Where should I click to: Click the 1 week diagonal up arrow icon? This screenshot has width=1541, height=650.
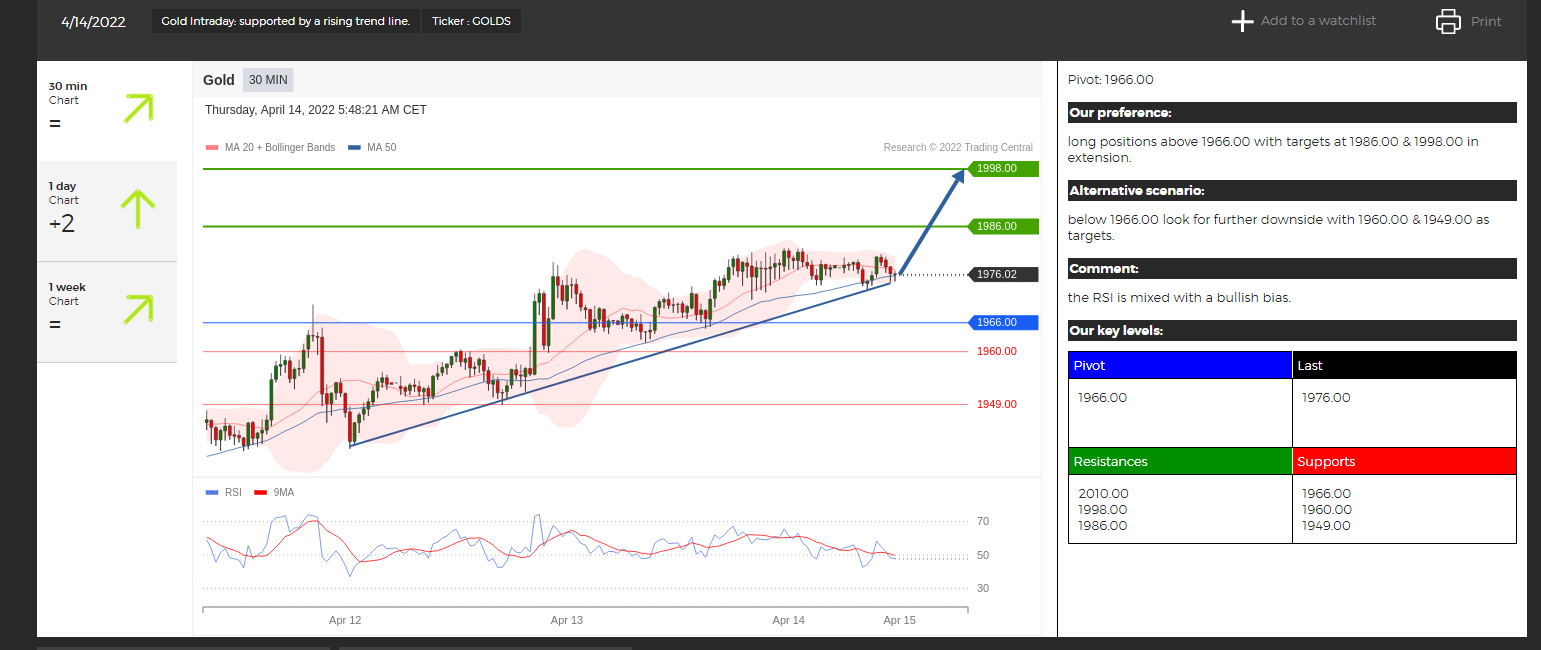click(x=138, y=309)
